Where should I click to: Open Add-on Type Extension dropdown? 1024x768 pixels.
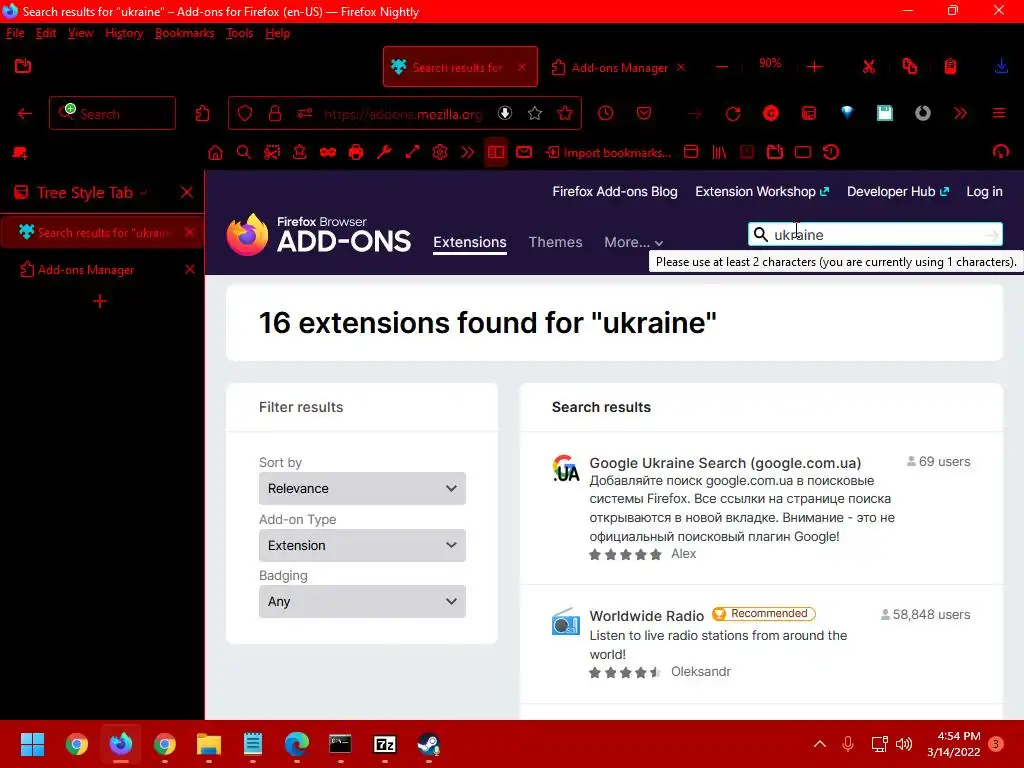(362, 545)
